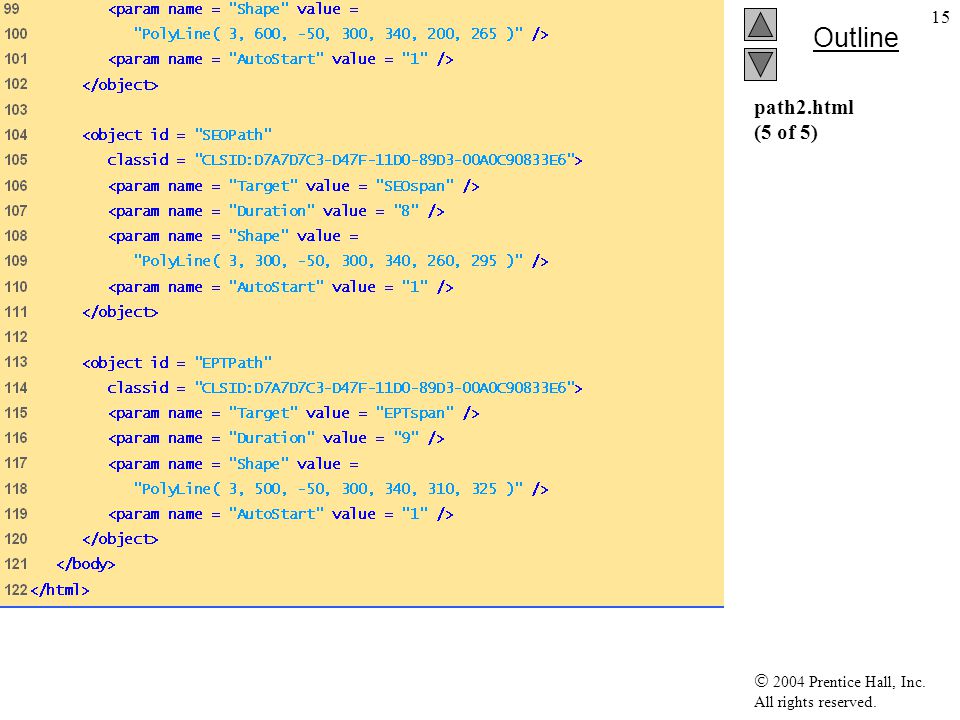Viewport: 960px width, 720px height.
Task: Click the Duration value "9"
Action: coord(407,438)
